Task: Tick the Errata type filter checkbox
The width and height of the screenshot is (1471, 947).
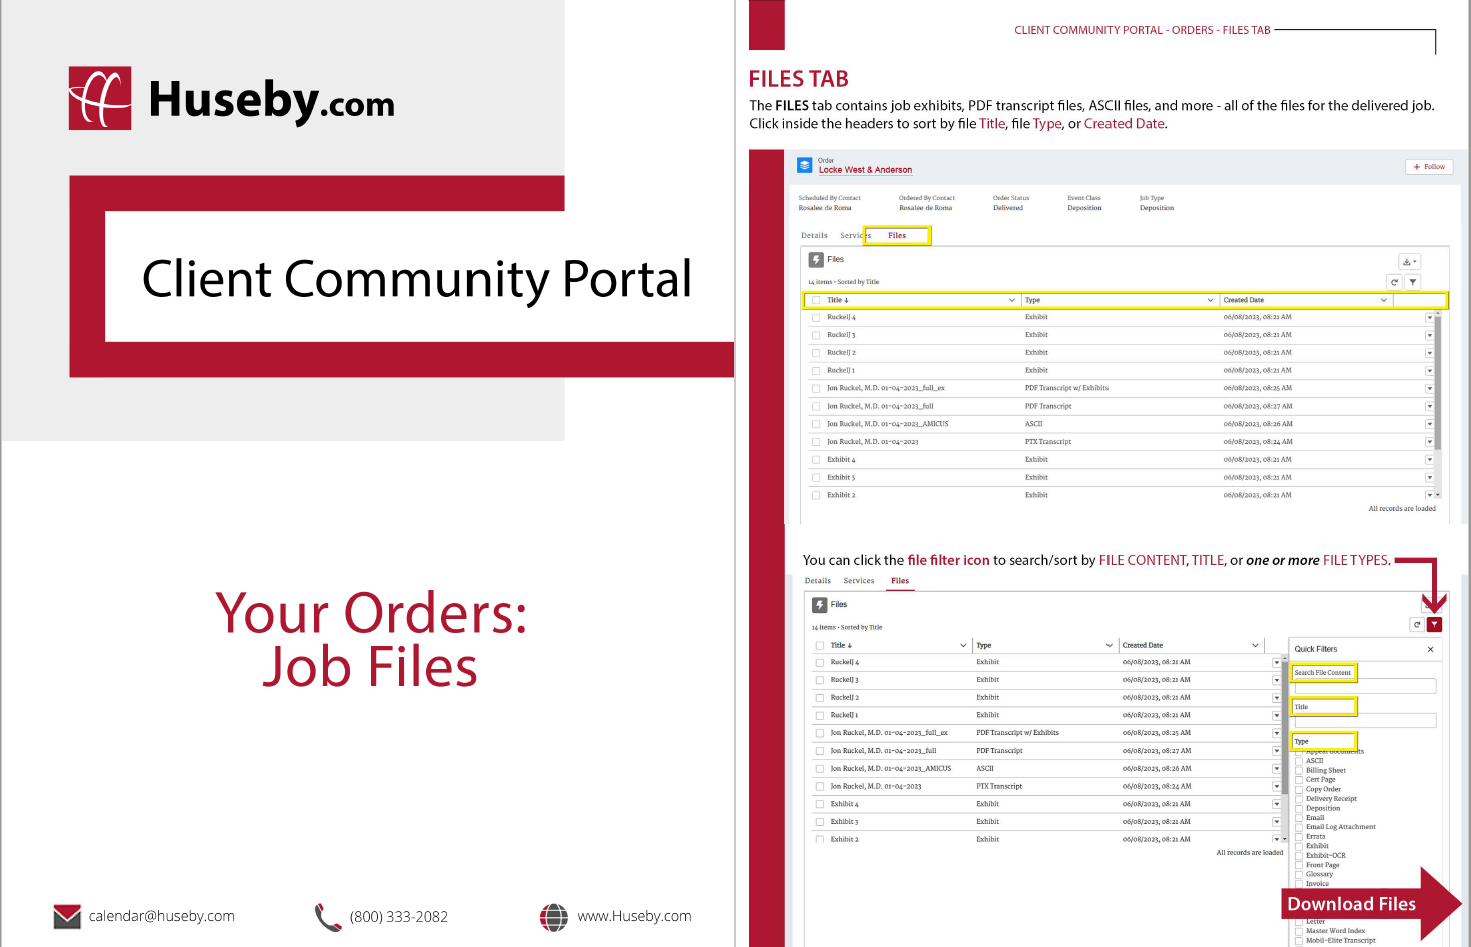Action: point(1299,837)
